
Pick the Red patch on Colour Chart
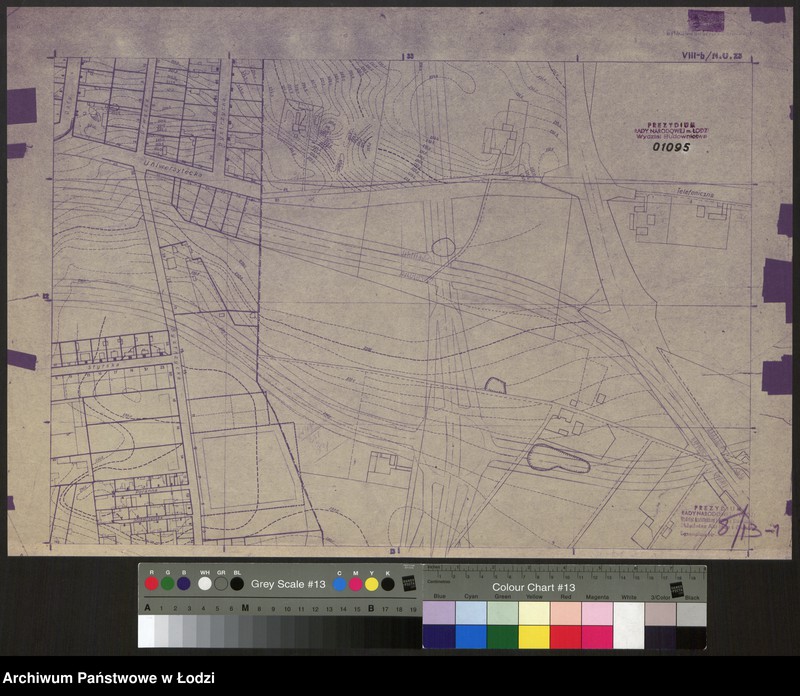(565, 637)
